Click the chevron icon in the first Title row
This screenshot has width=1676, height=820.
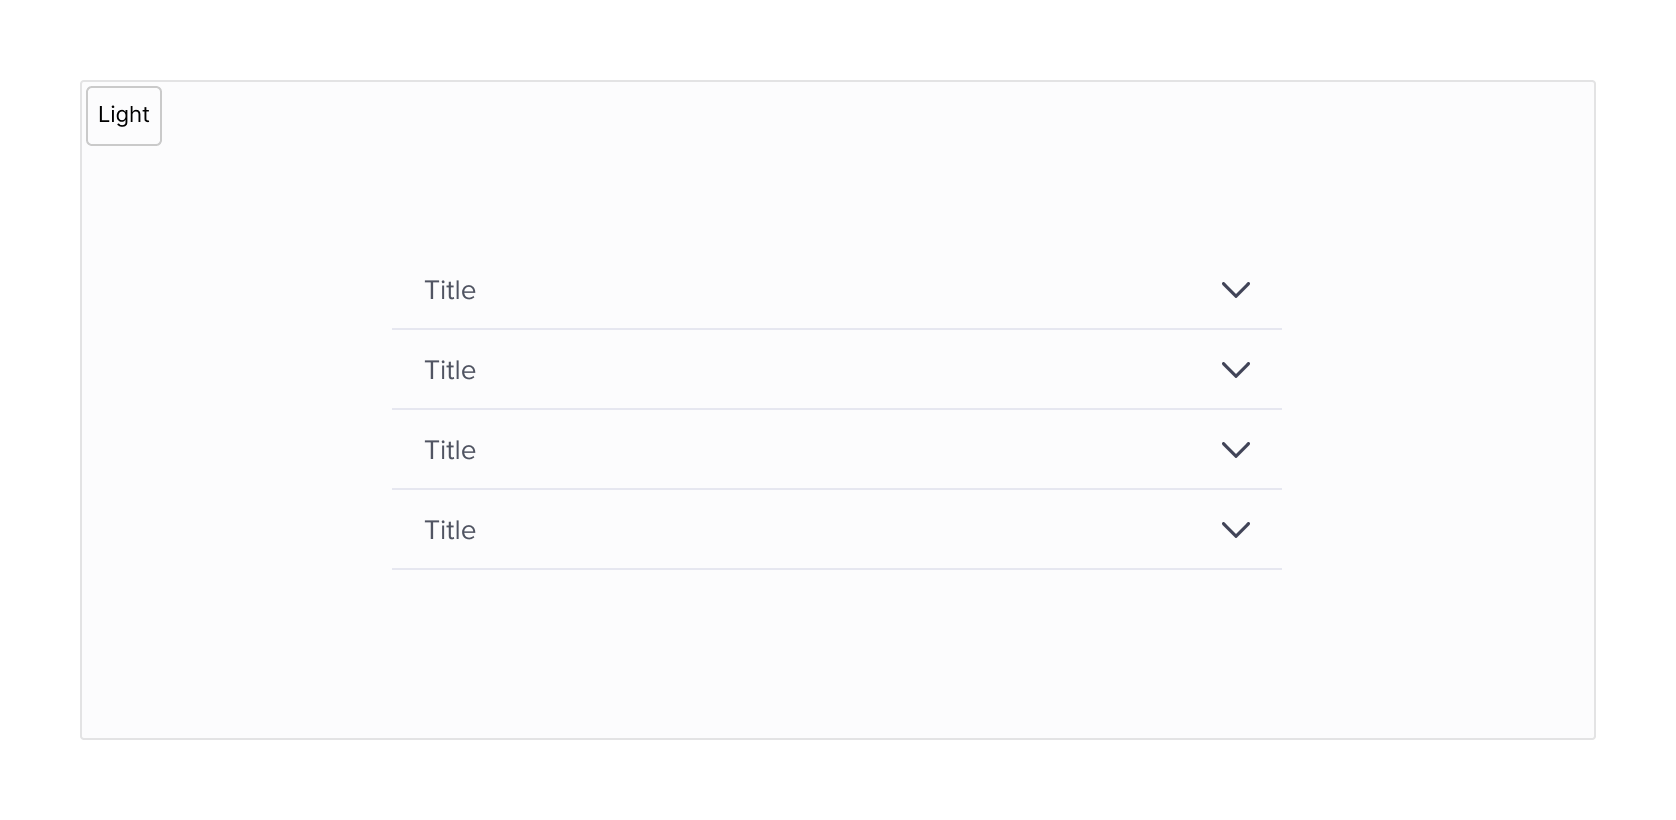(1236, 290)
